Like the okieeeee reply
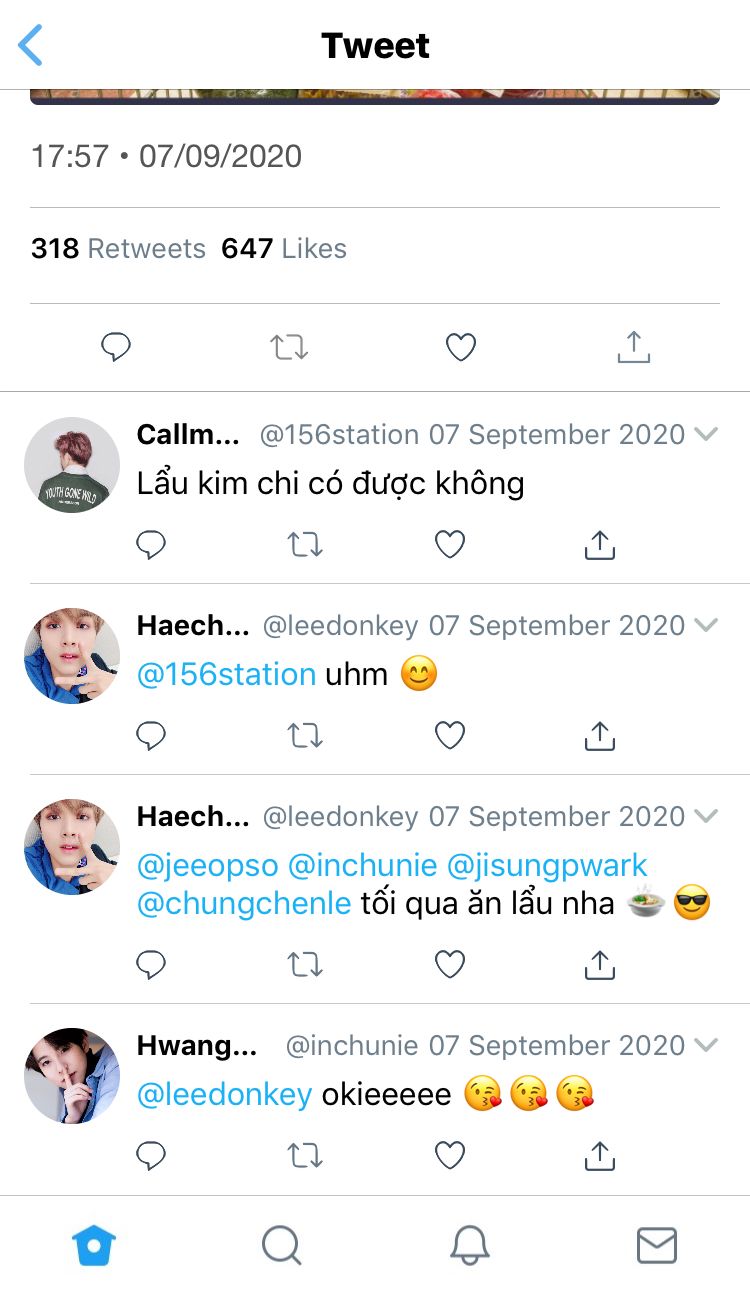The height and width of the screenshot is (1295, 750). (x=450, y=1156)
